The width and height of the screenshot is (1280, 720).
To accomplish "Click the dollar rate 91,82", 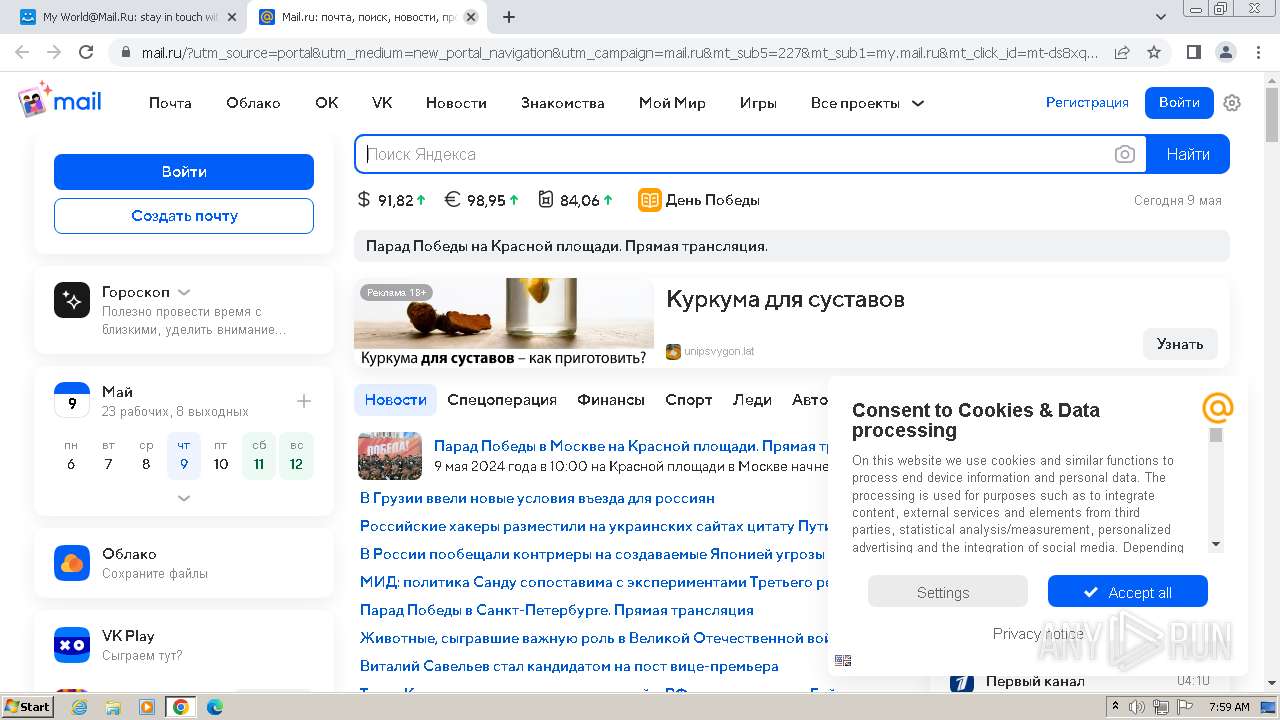I will click(392, 200).
